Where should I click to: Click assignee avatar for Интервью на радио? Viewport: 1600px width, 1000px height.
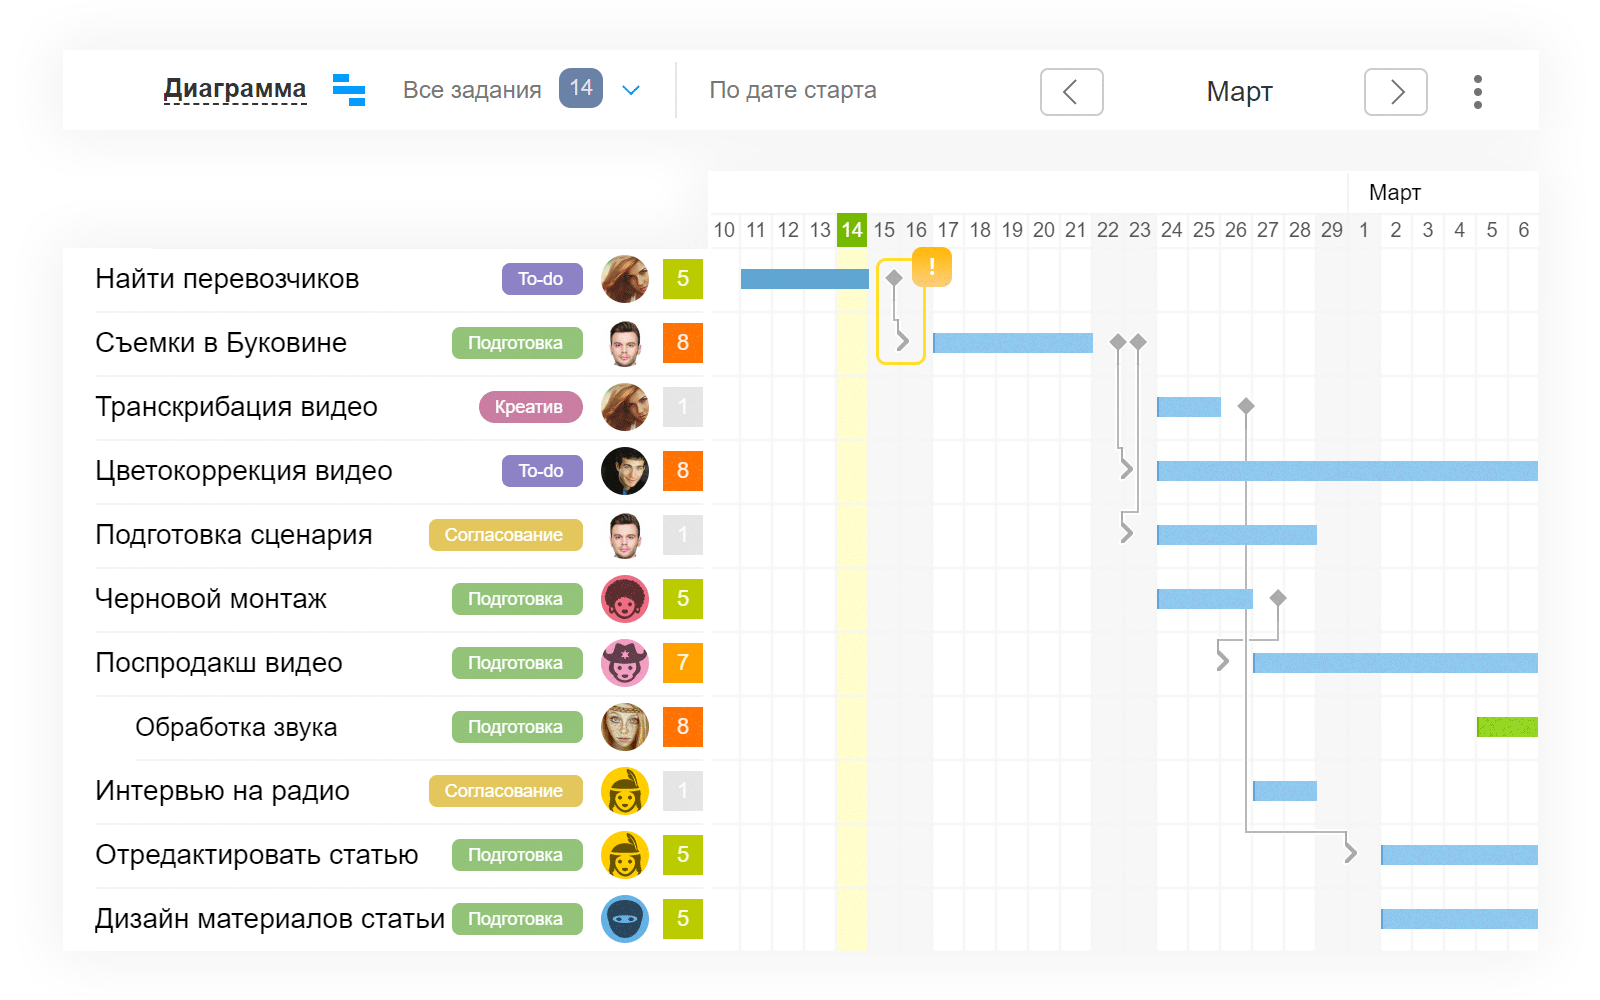[x=625, y=791]
